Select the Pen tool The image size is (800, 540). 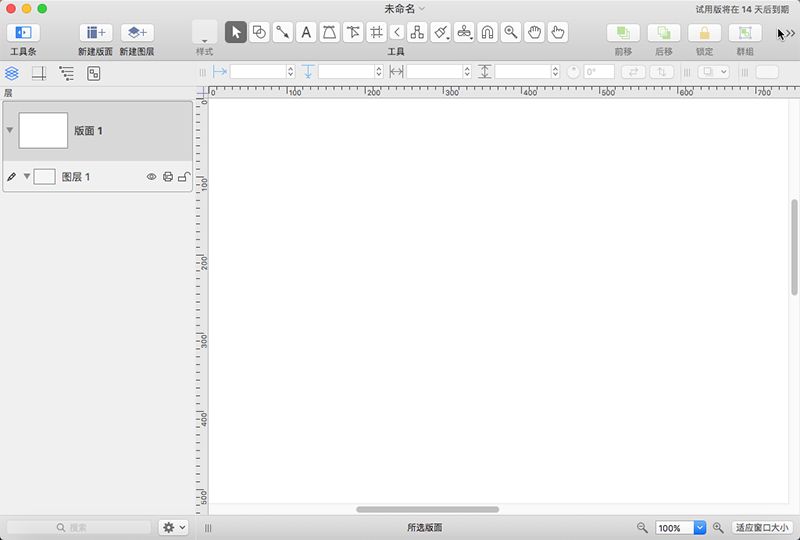click(330, 32)
